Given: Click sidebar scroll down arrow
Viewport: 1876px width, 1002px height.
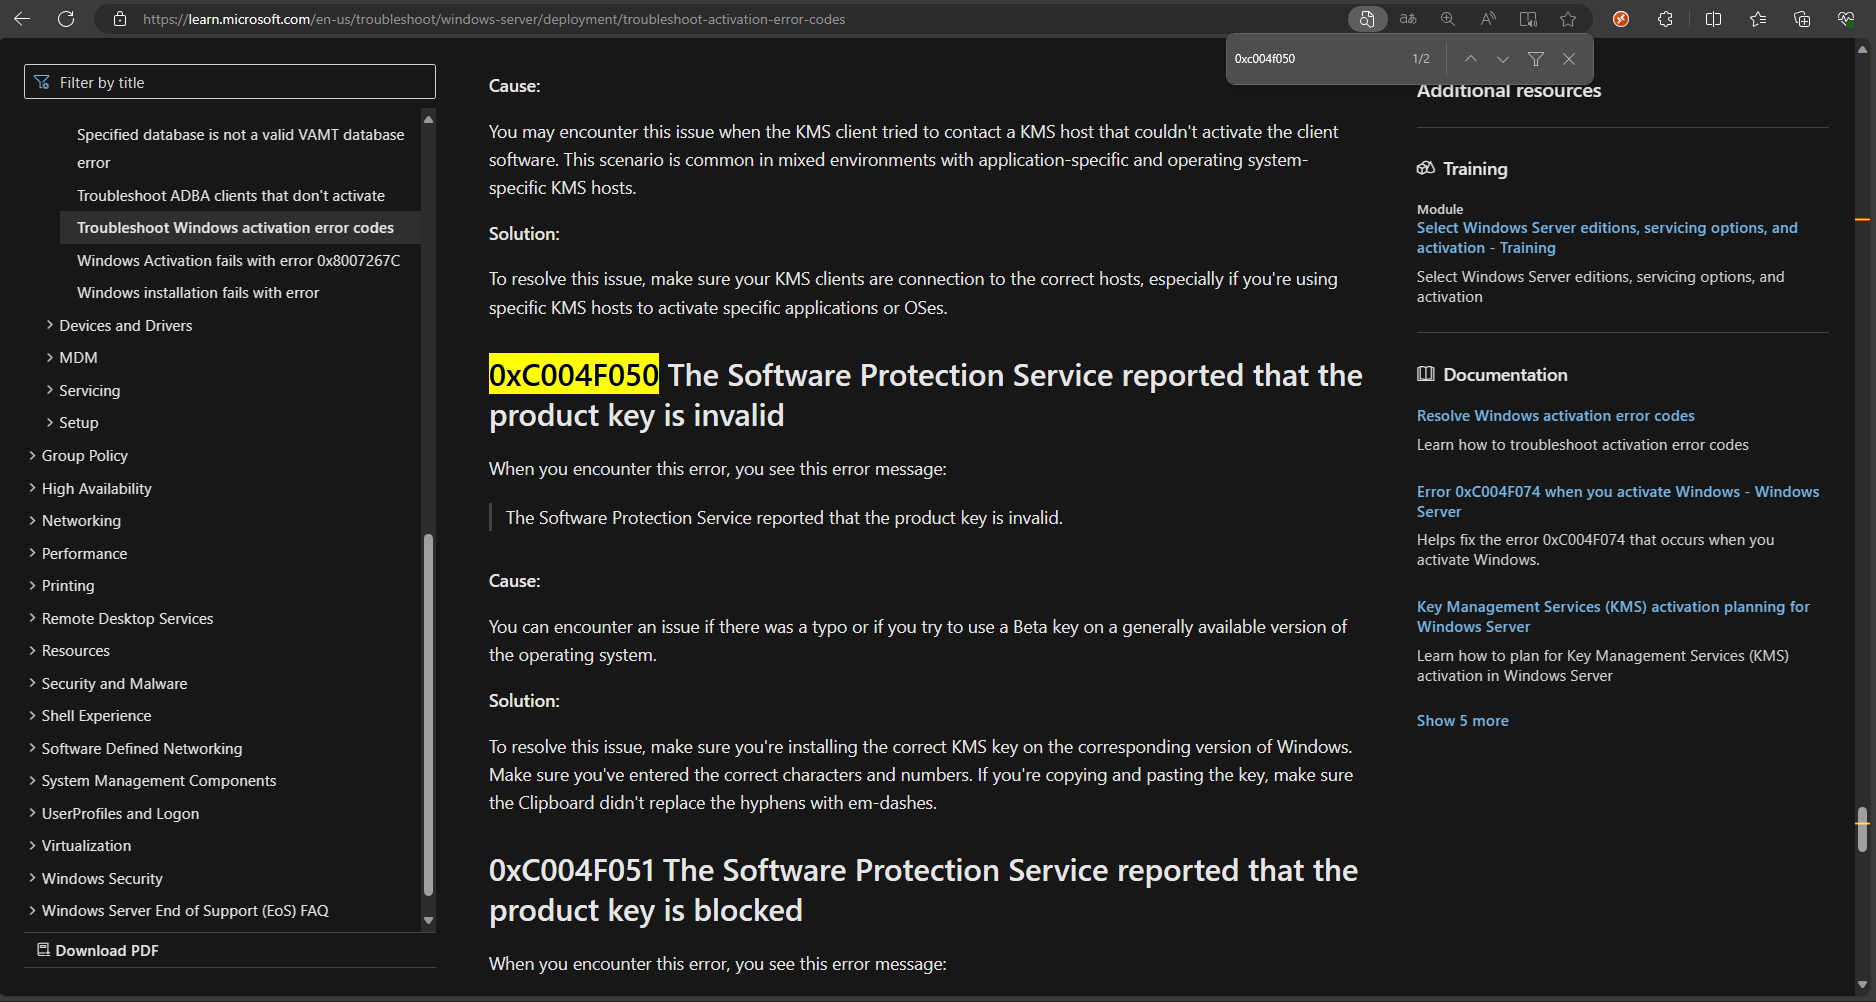Looking at the screenshot, I should (x=428, y=920).
